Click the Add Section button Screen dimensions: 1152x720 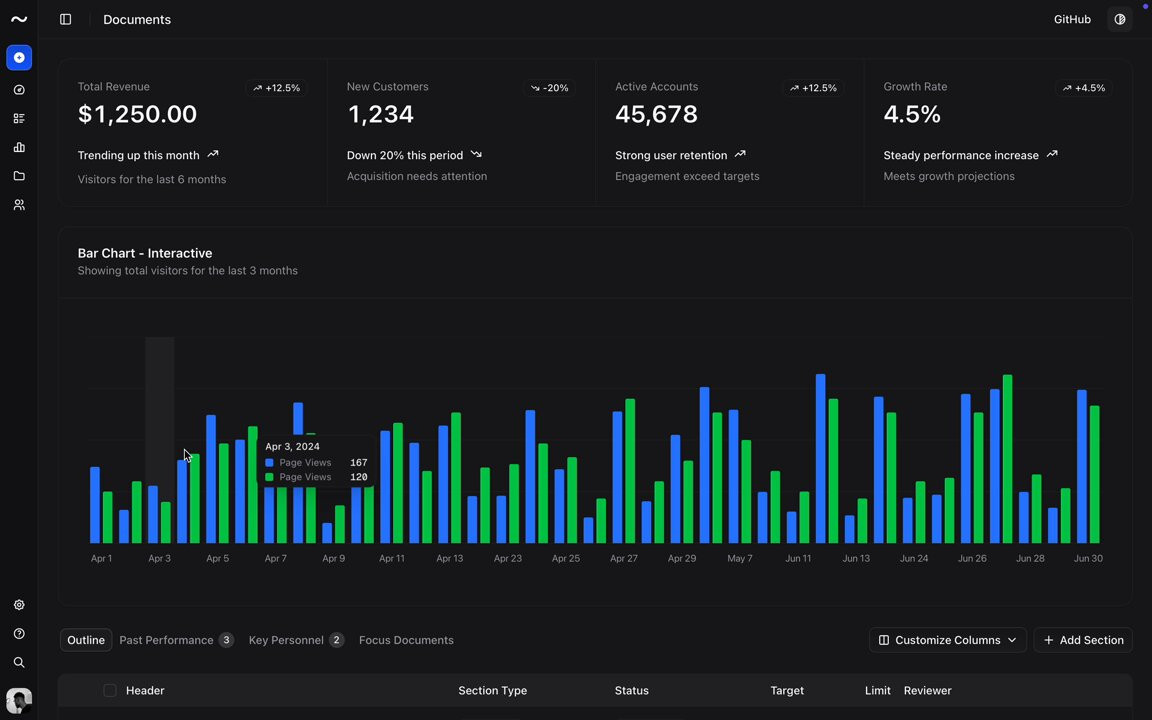click(1083, 640)
